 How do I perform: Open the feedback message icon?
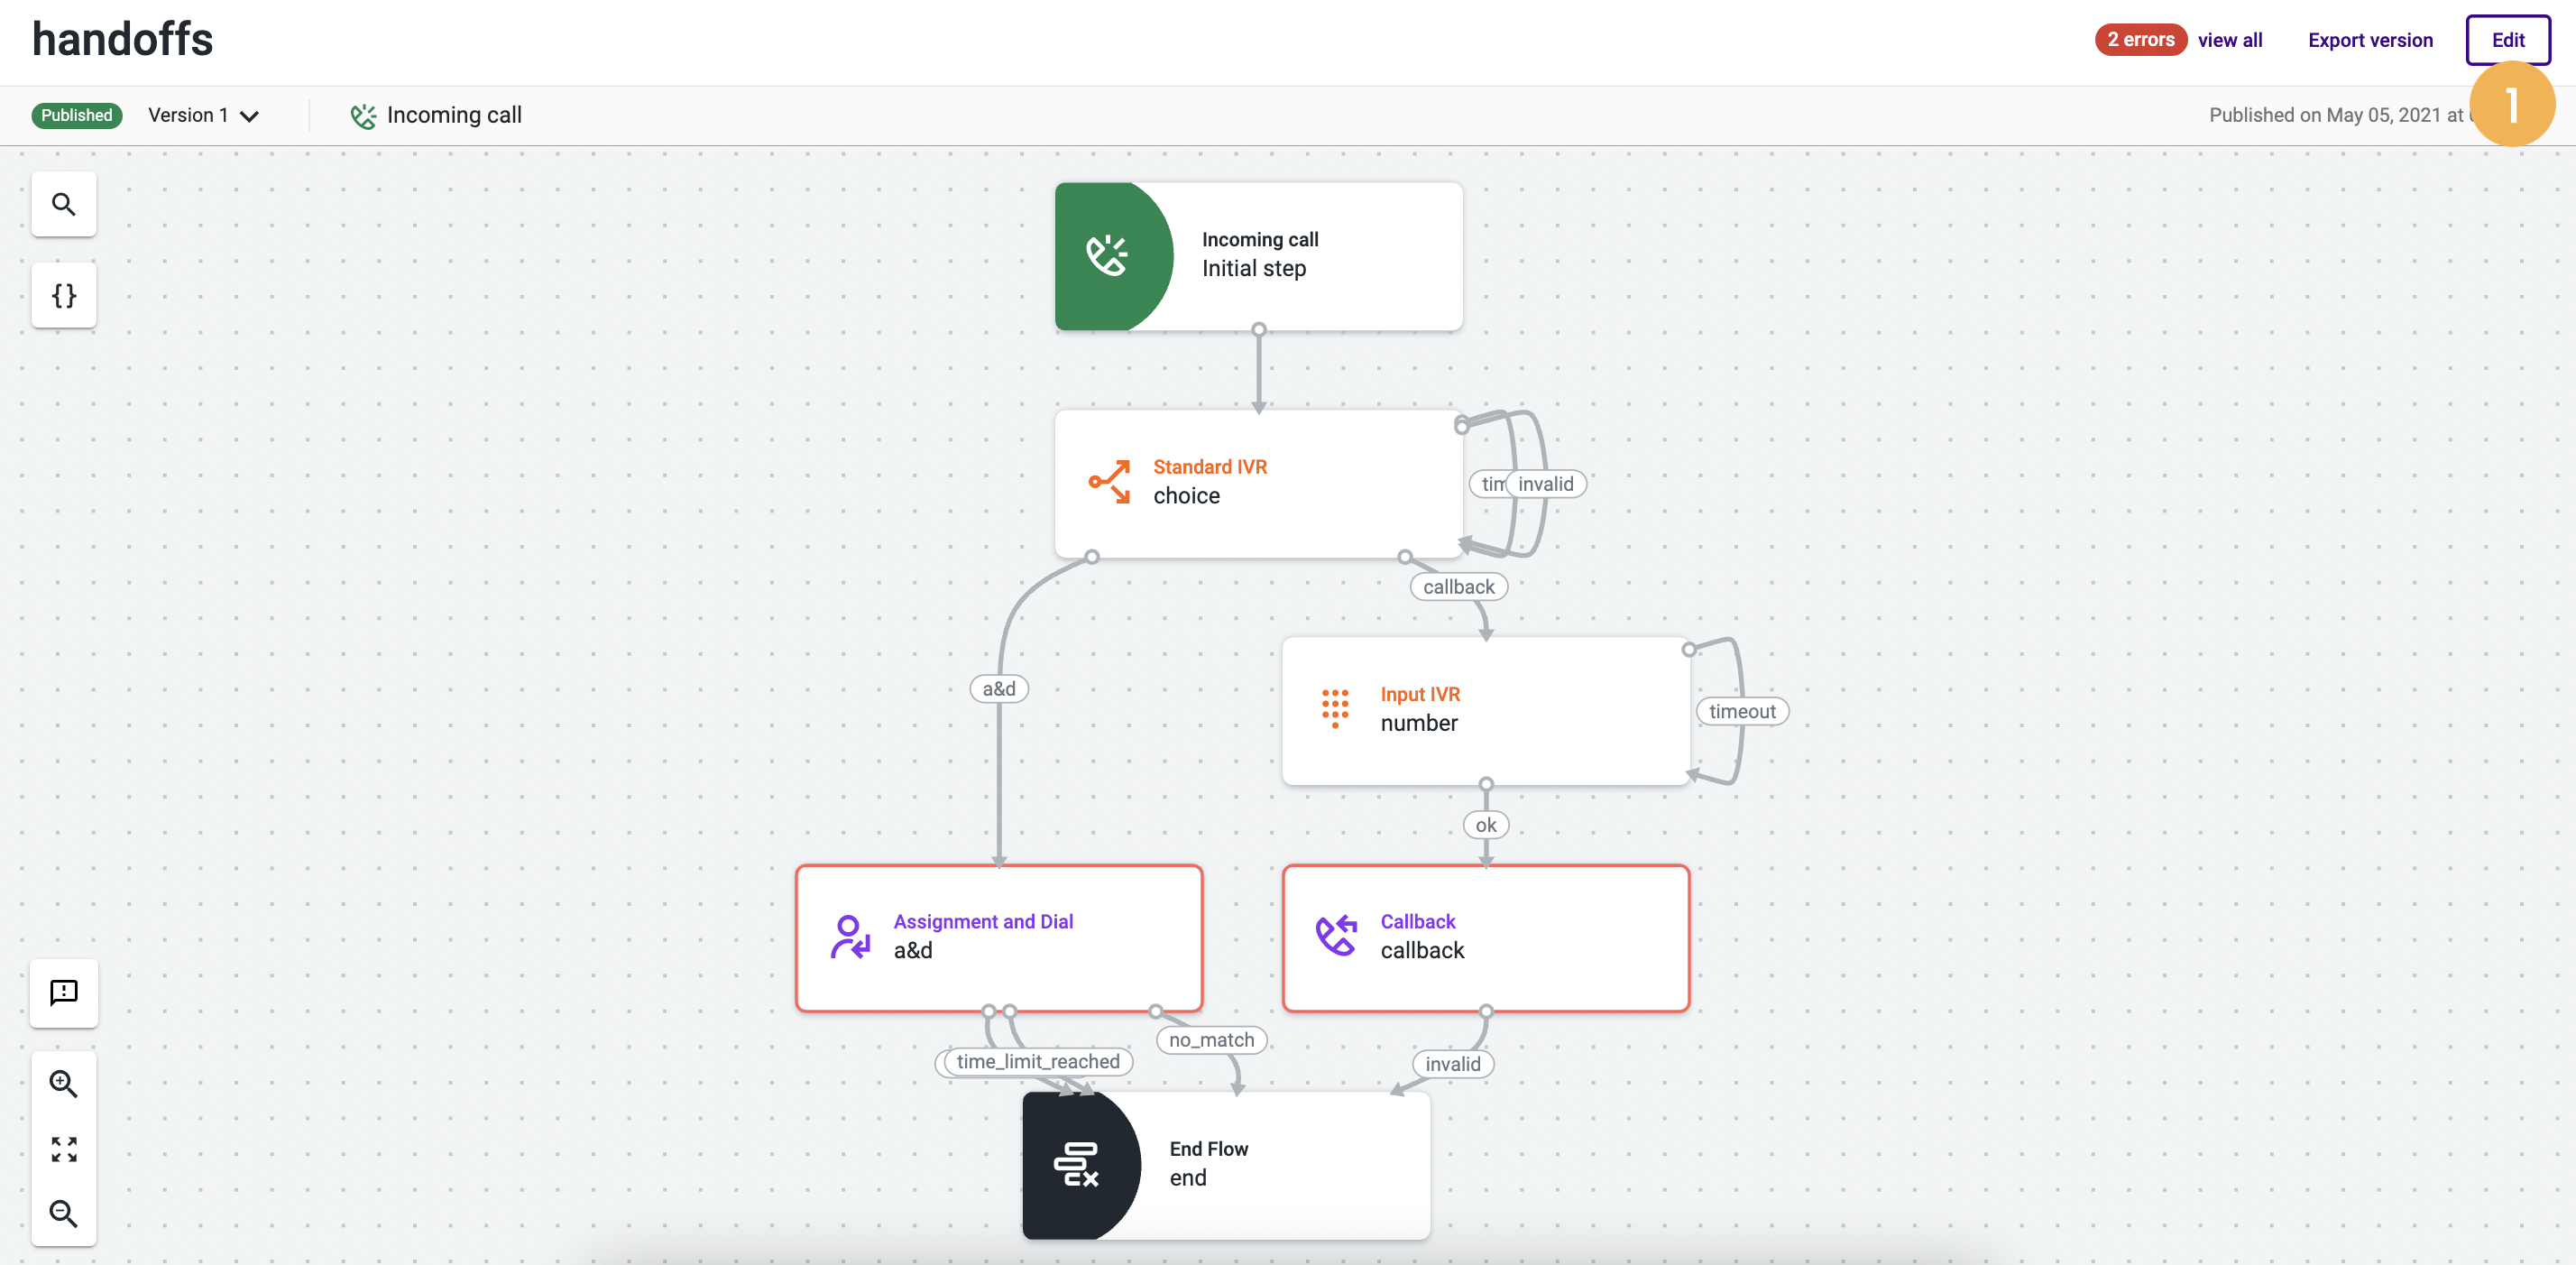tap(64, 992)
